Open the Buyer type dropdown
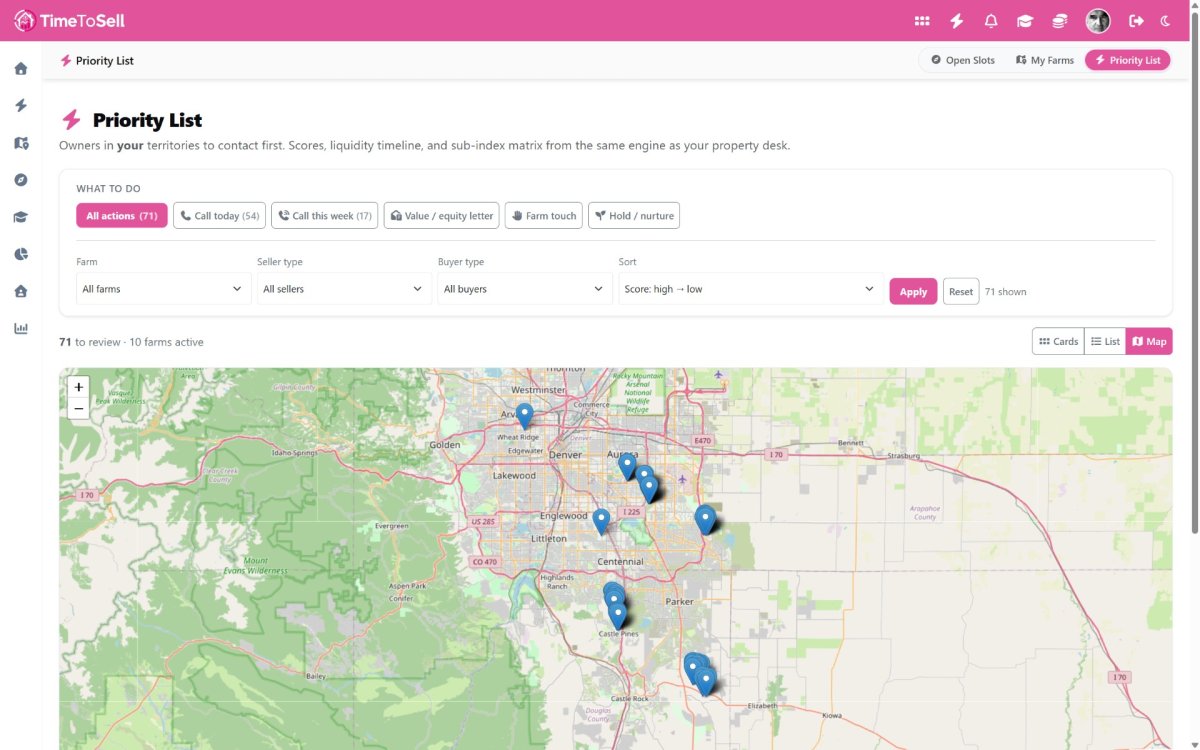This screenshot has height=750, width=1200. click(525, 289)
